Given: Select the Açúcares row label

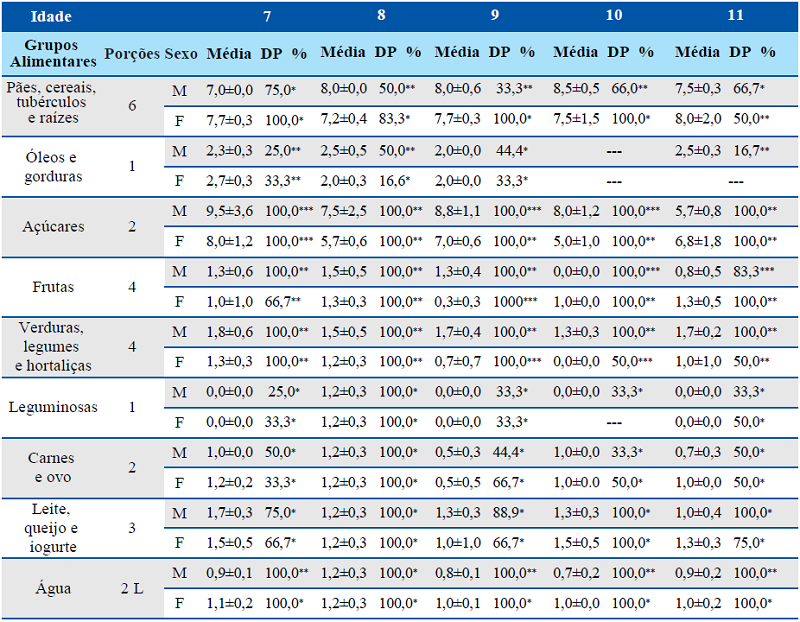Looking at the screenshot, I should click(x=51, y=227).
